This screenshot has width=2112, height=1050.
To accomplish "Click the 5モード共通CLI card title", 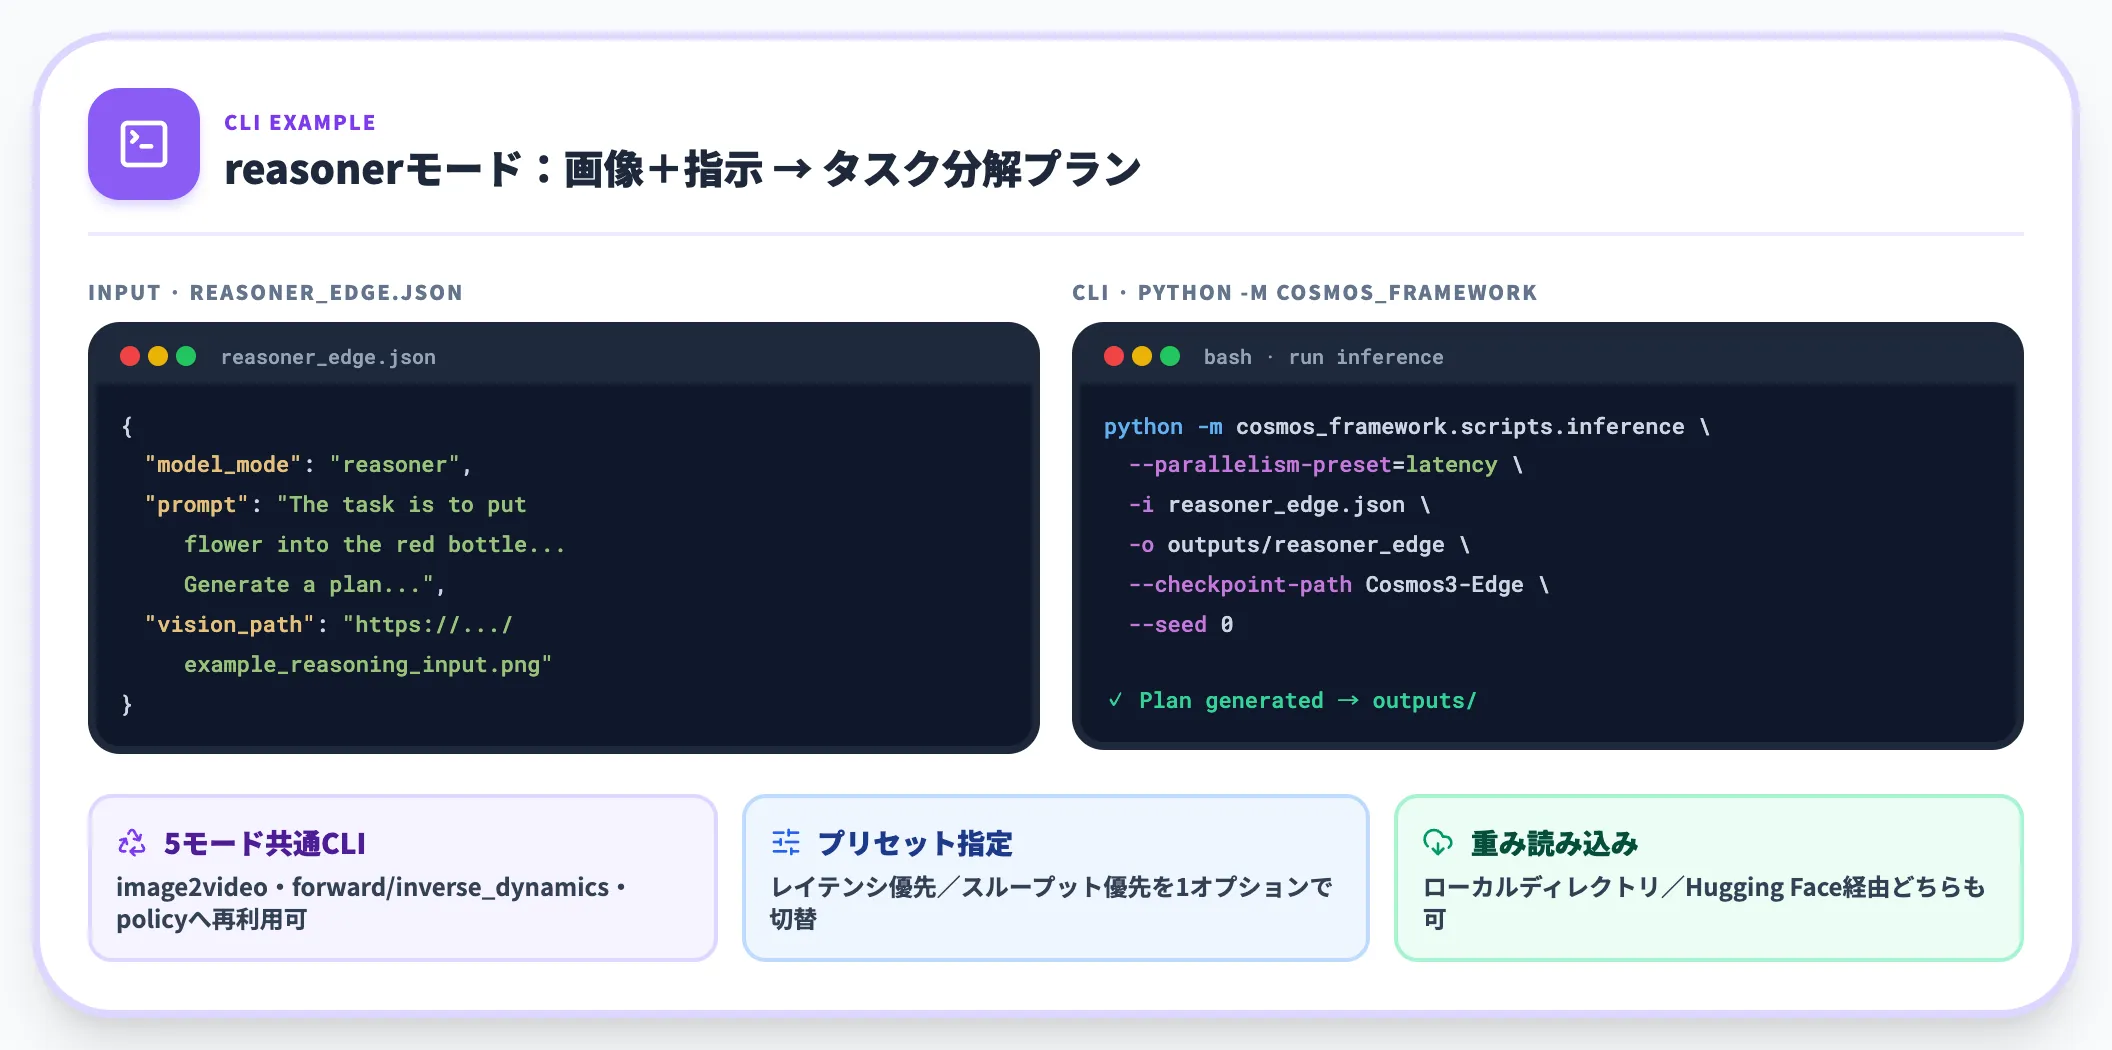I will click(x=265, y=844).
